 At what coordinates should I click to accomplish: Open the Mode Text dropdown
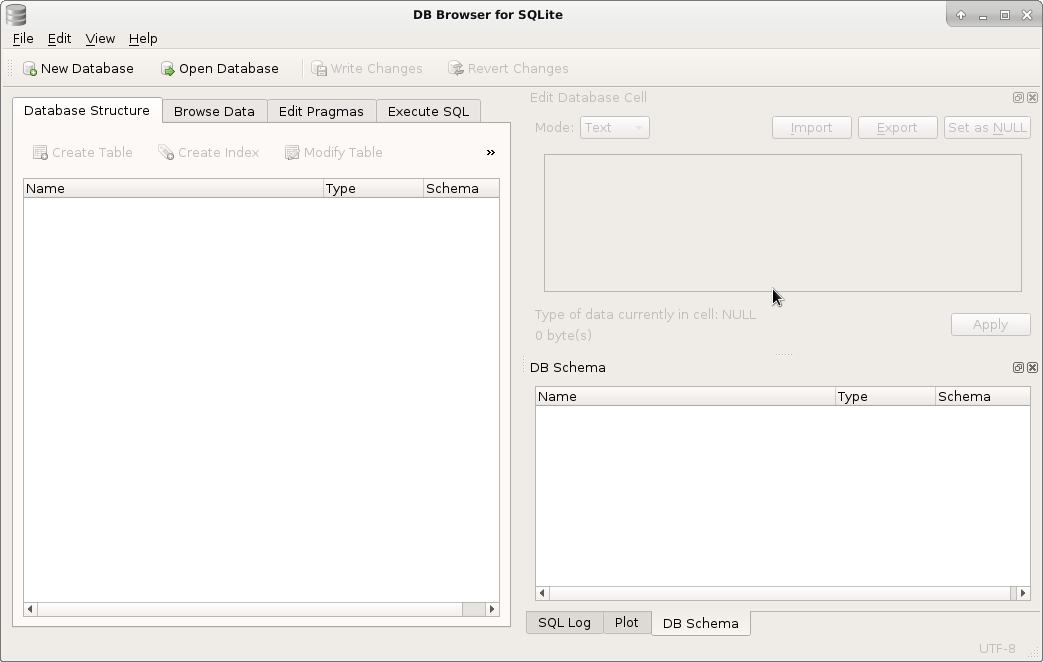615,128
